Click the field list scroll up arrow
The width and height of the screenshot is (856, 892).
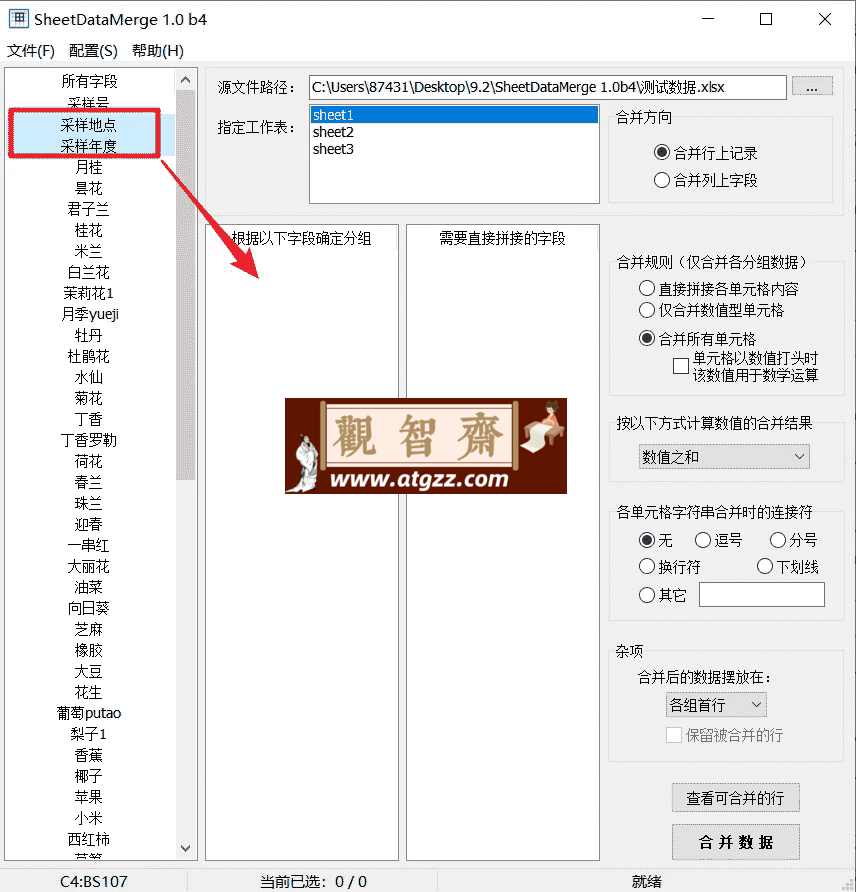(185, 80)
